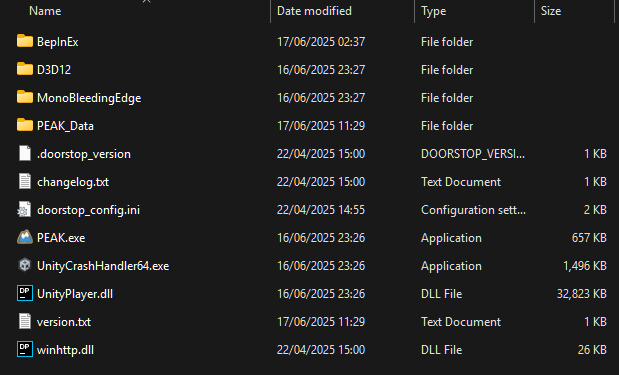Sort by the Date modified column header

tap(314, 11)
